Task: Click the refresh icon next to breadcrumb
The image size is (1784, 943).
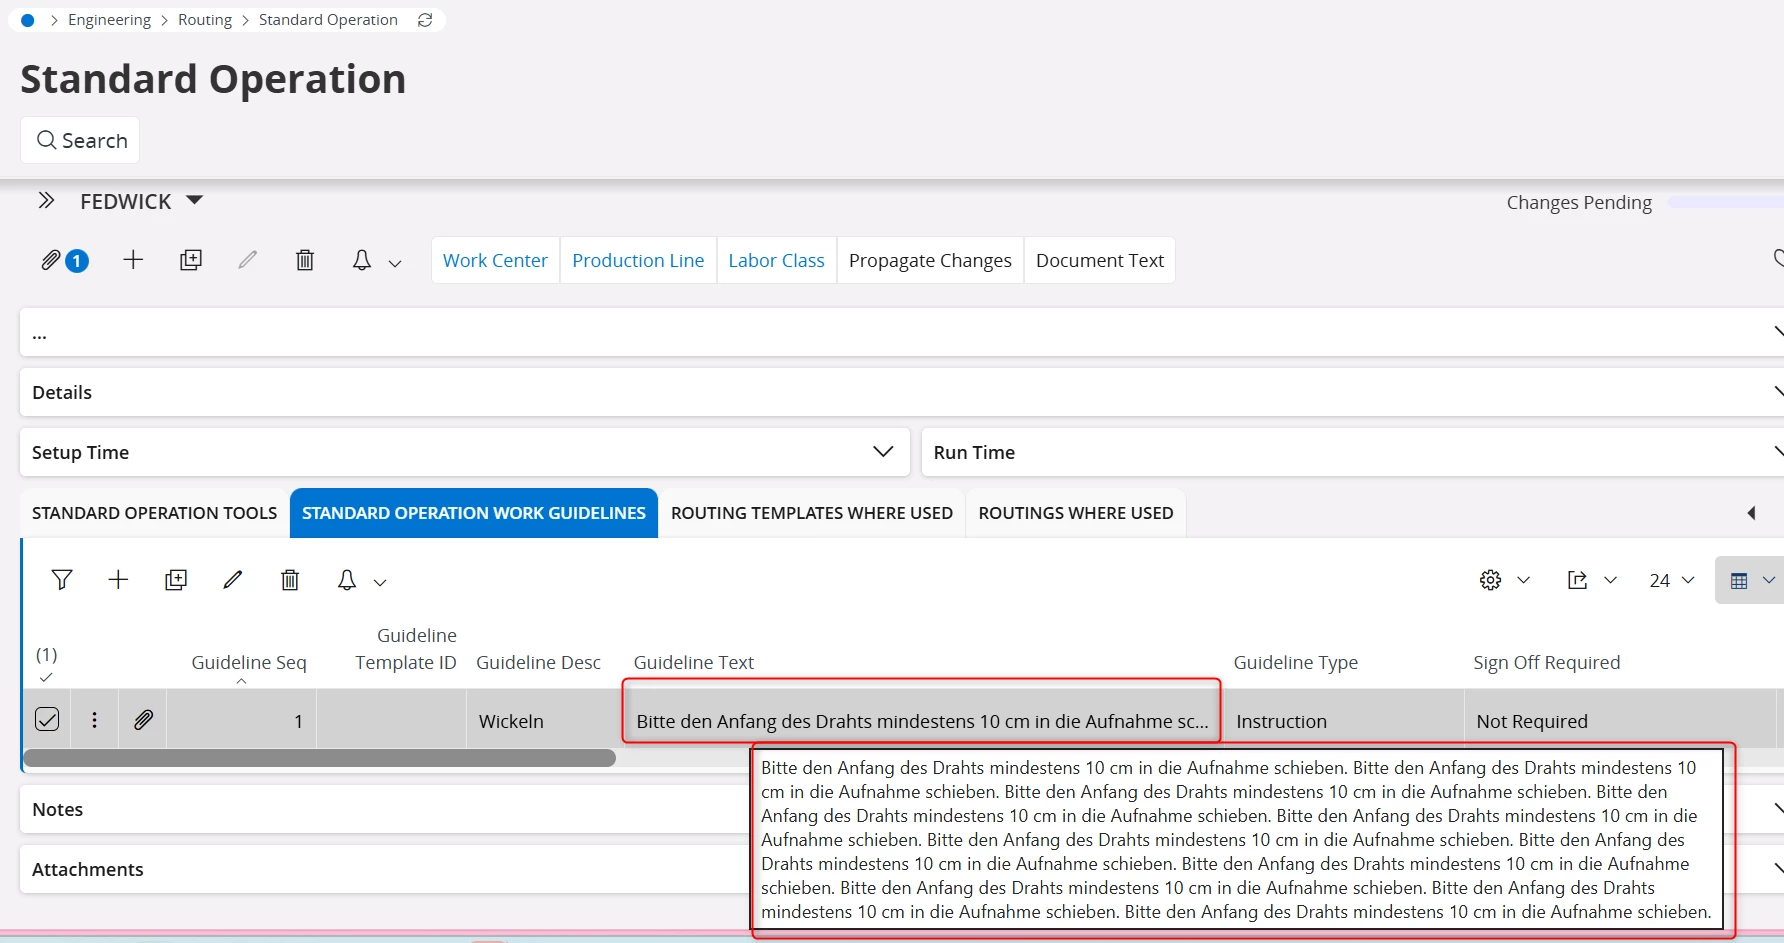Action: pyautogui.click(x=425, y=20)
